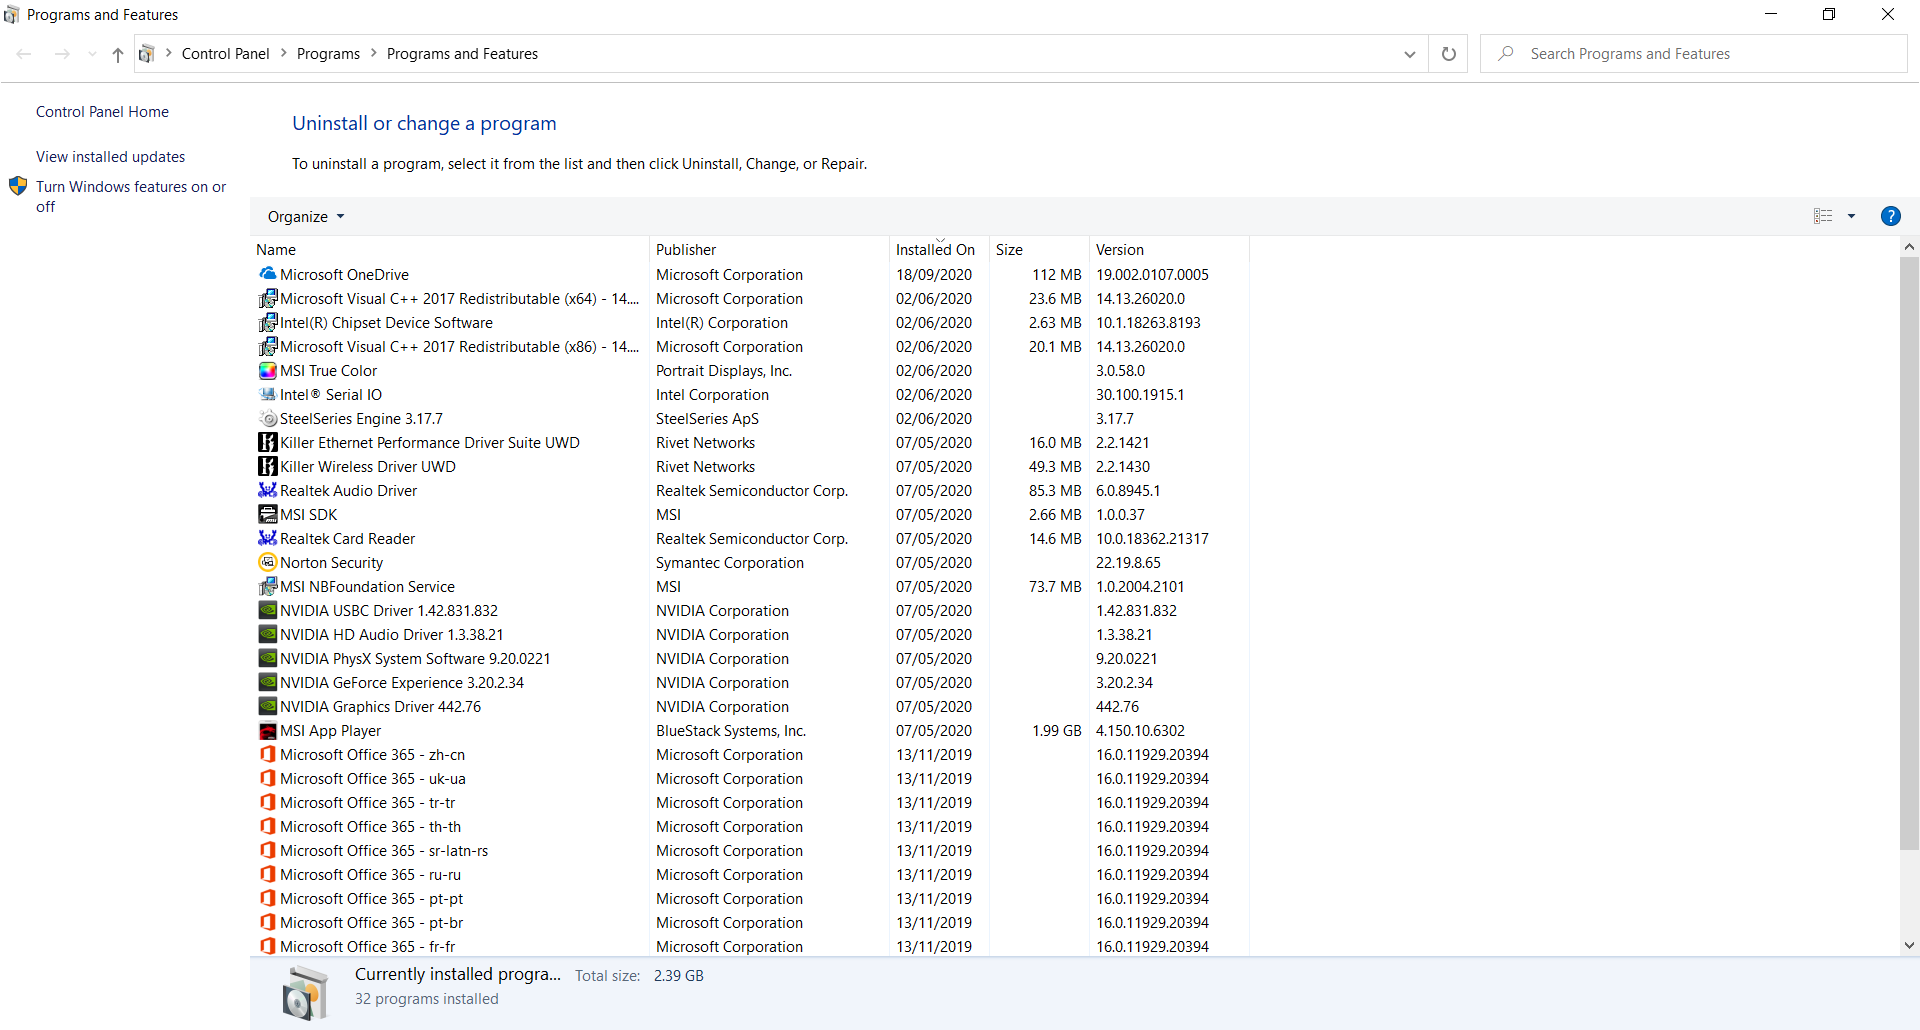Screen dimensions: 1920x1030
Task: Click the SteelSeries Engine 3.17.7 icon
Action: coord(267,418)
